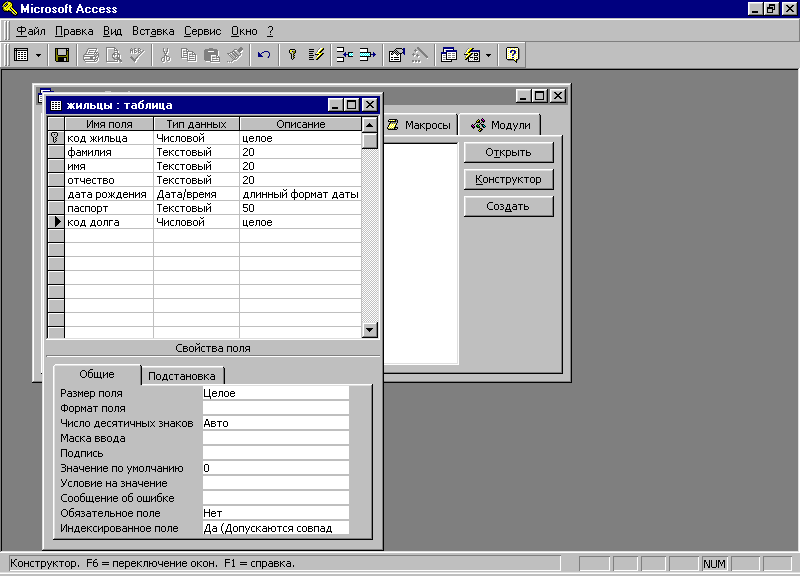Click the Открыть button
800x576 pixels.
click(508, 152)
